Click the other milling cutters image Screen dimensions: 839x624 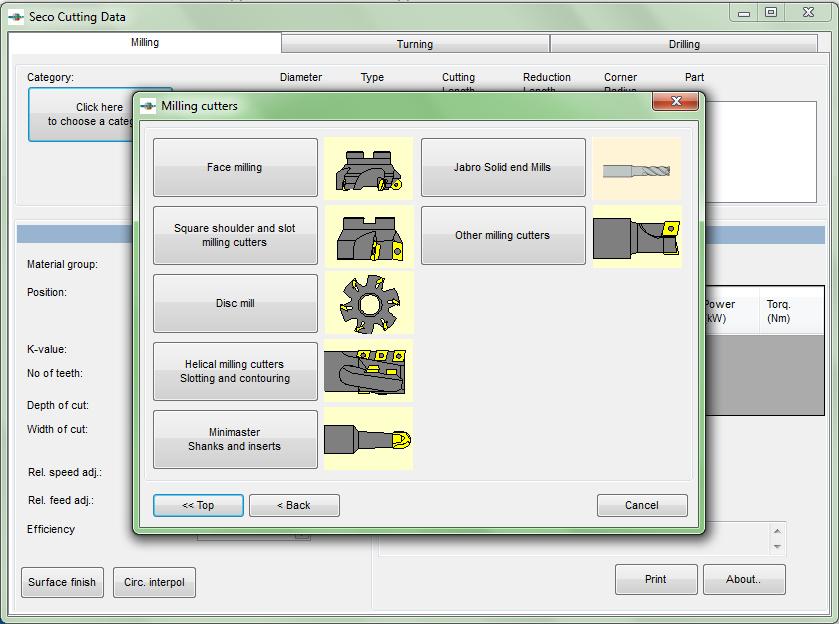[637, 236]
